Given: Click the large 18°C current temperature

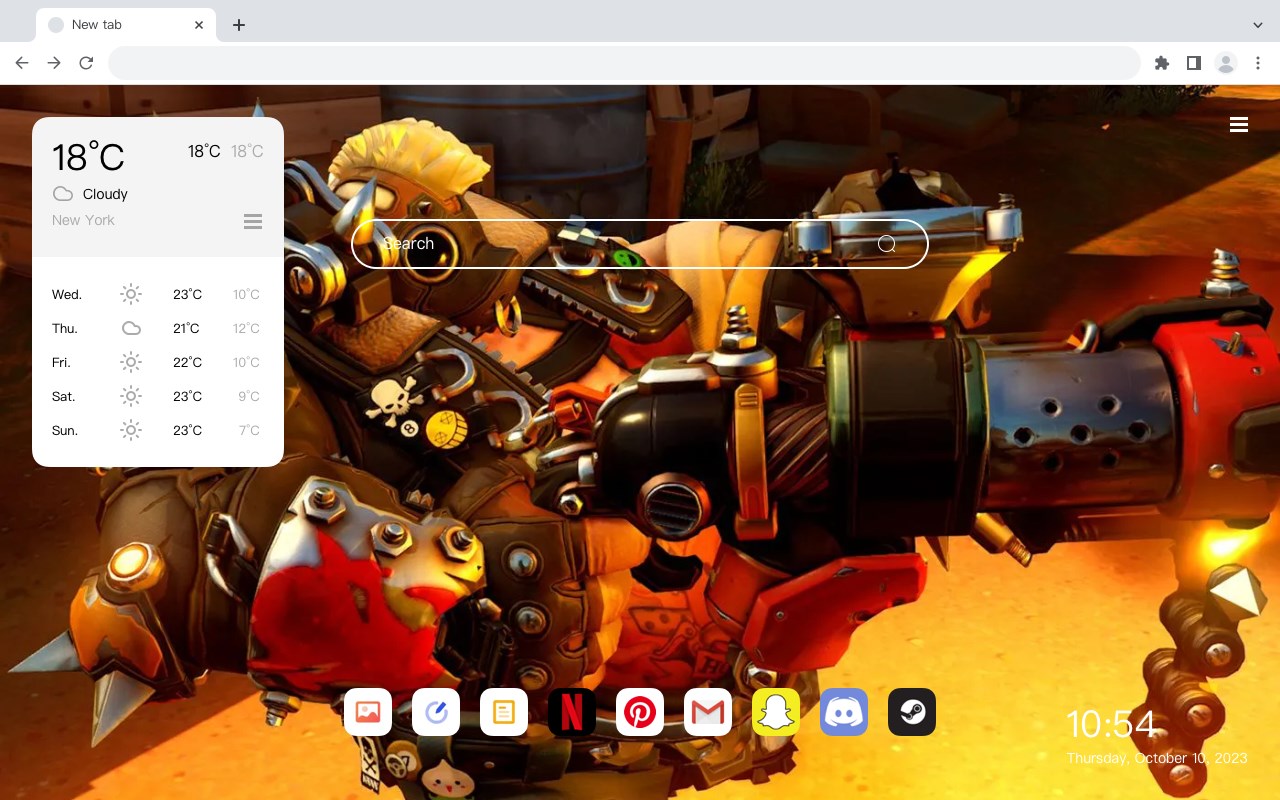Looking at the screenshot, I should tap(88, 157).
